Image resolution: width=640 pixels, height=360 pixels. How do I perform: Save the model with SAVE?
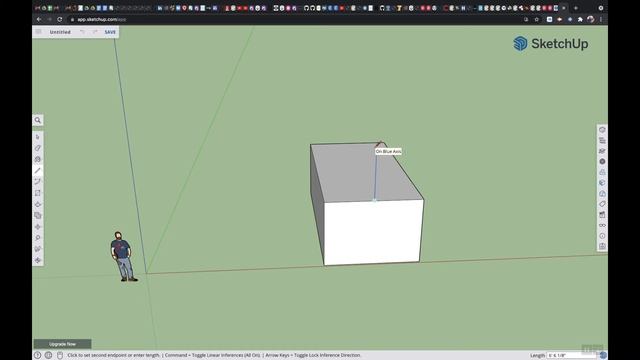pos(110,32)
